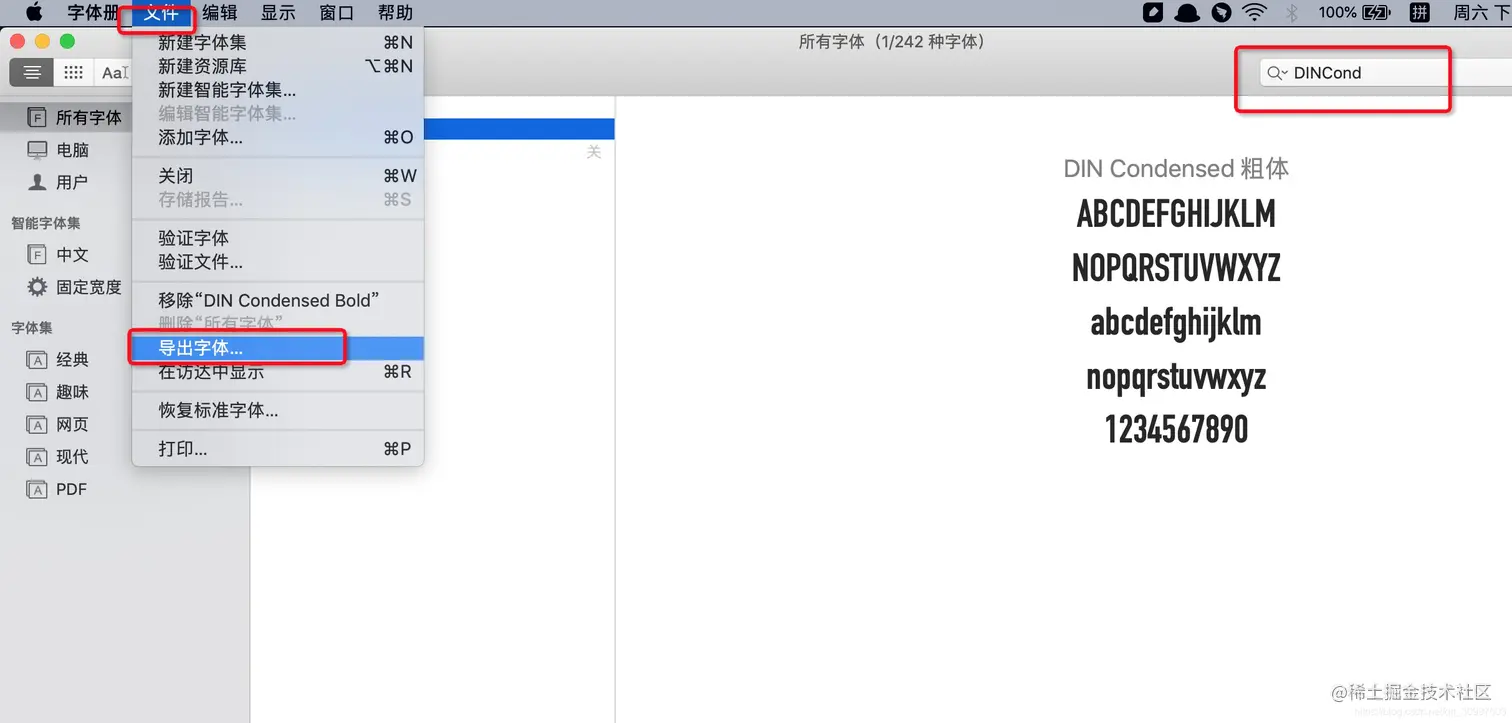Select 用户 in the sidebar
The height and width of the screenshot is (723, 1512).
(72, 182)
